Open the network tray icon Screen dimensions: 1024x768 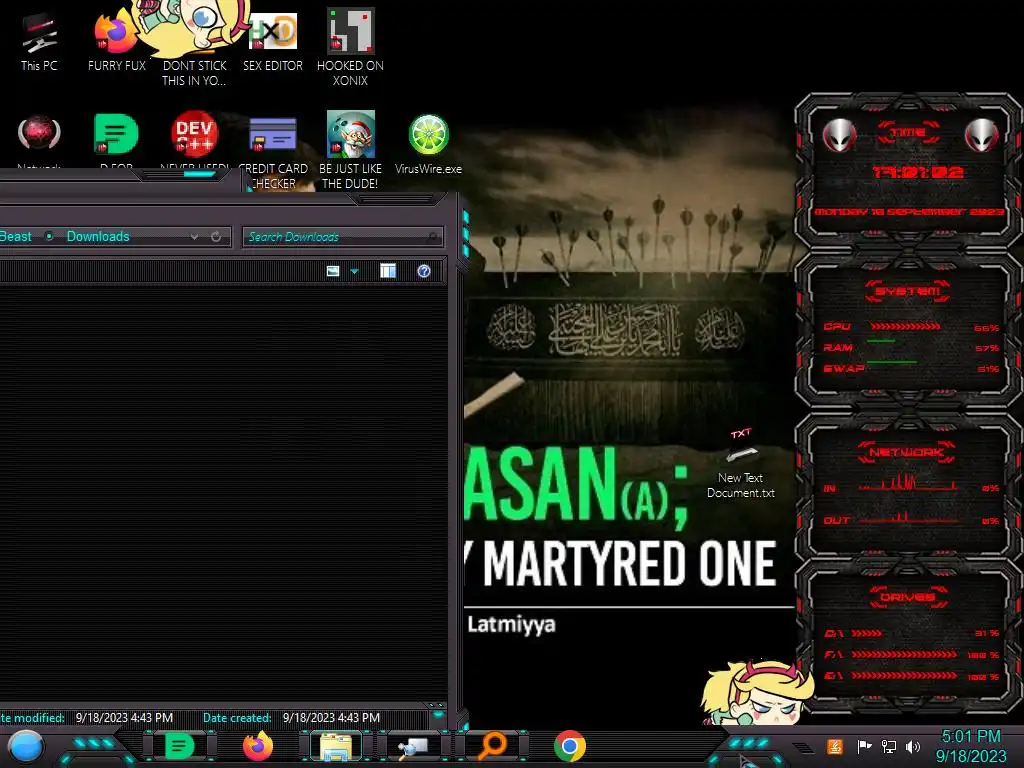point(889,746)
